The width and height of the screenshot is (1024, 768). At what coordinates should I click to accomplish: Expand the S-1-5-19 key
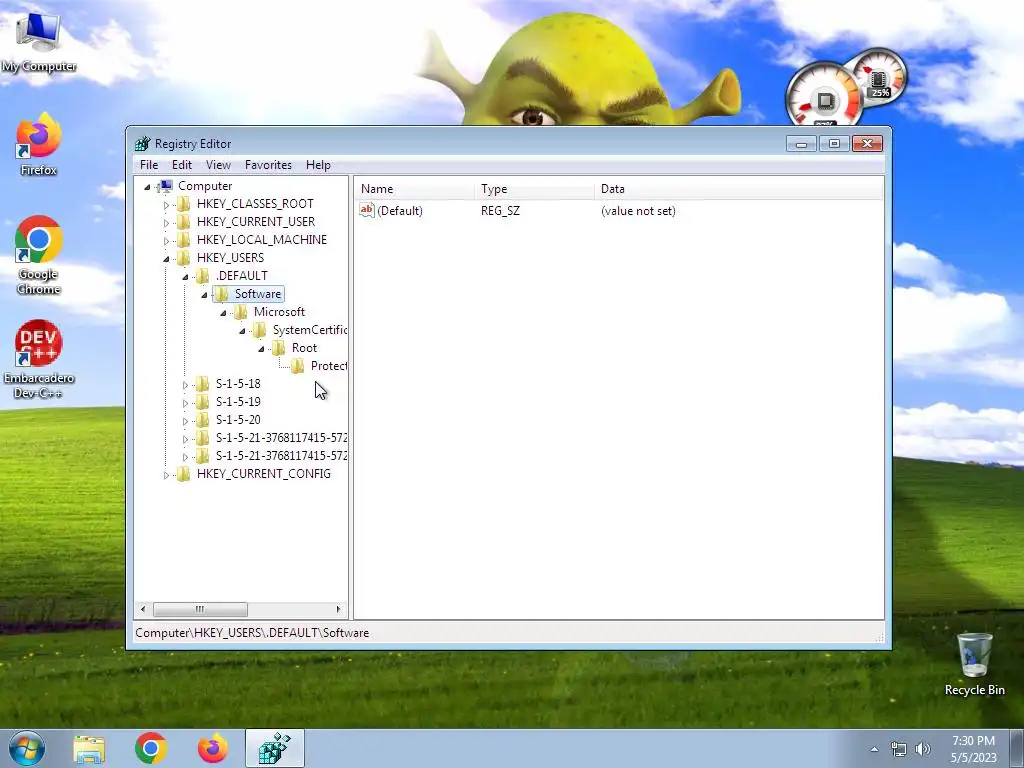click(x=185, y=403)
